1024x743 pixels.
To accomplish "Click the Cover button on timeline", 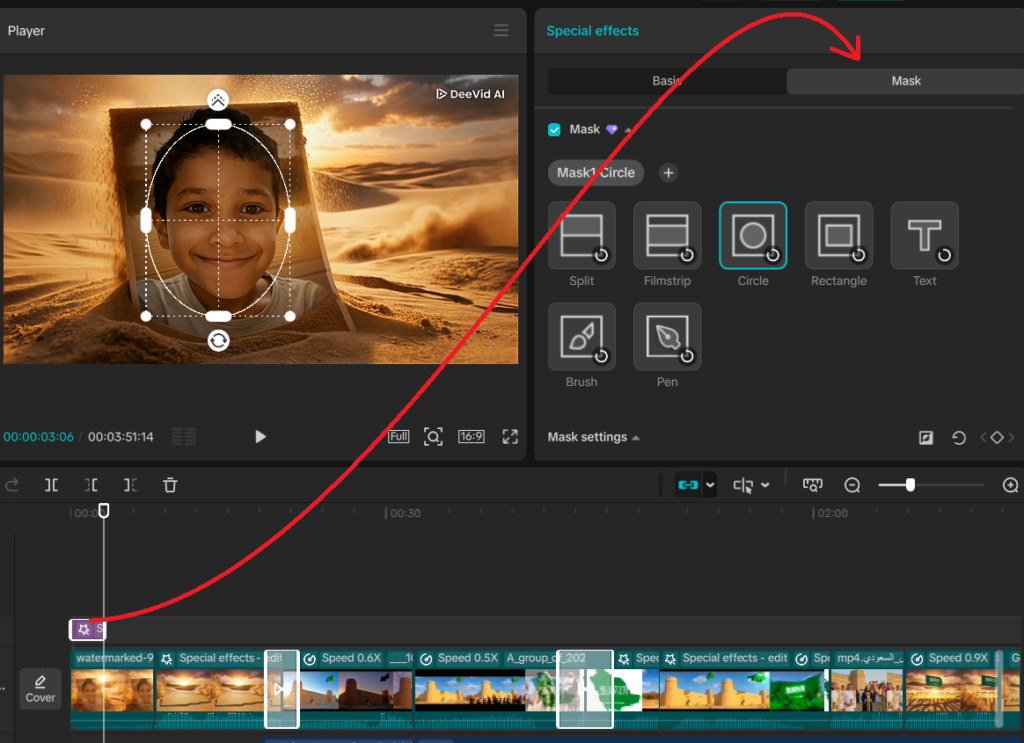I will [40, 689].
